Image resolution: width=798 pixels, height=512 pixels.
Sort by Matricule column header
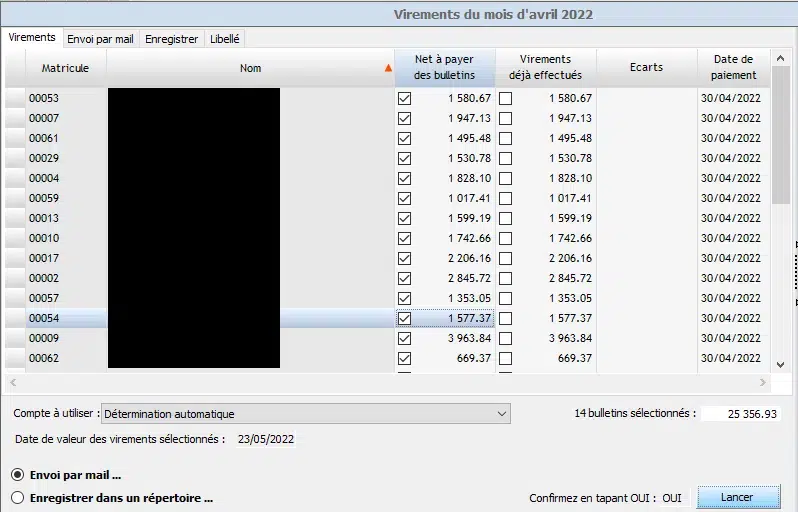point(65,68)
